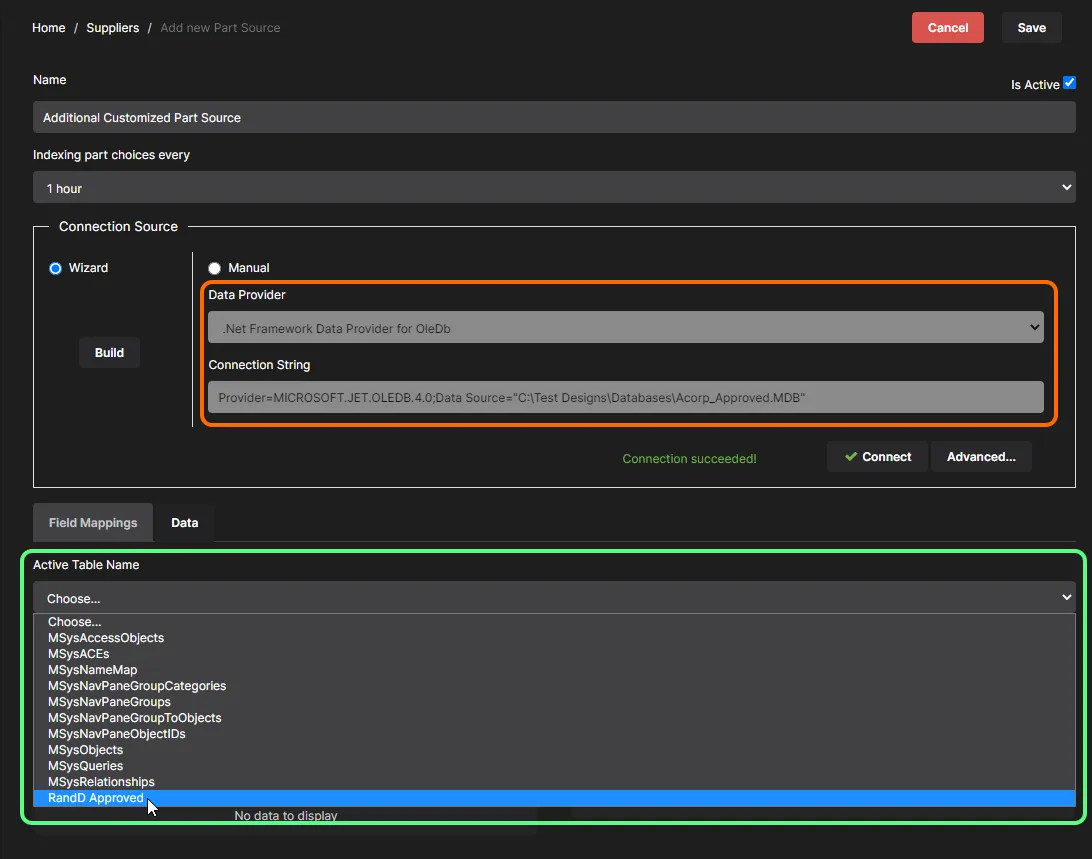Screen dimensions: 1092x859
Task: Edit the Name field text
Action: point(554,118)
